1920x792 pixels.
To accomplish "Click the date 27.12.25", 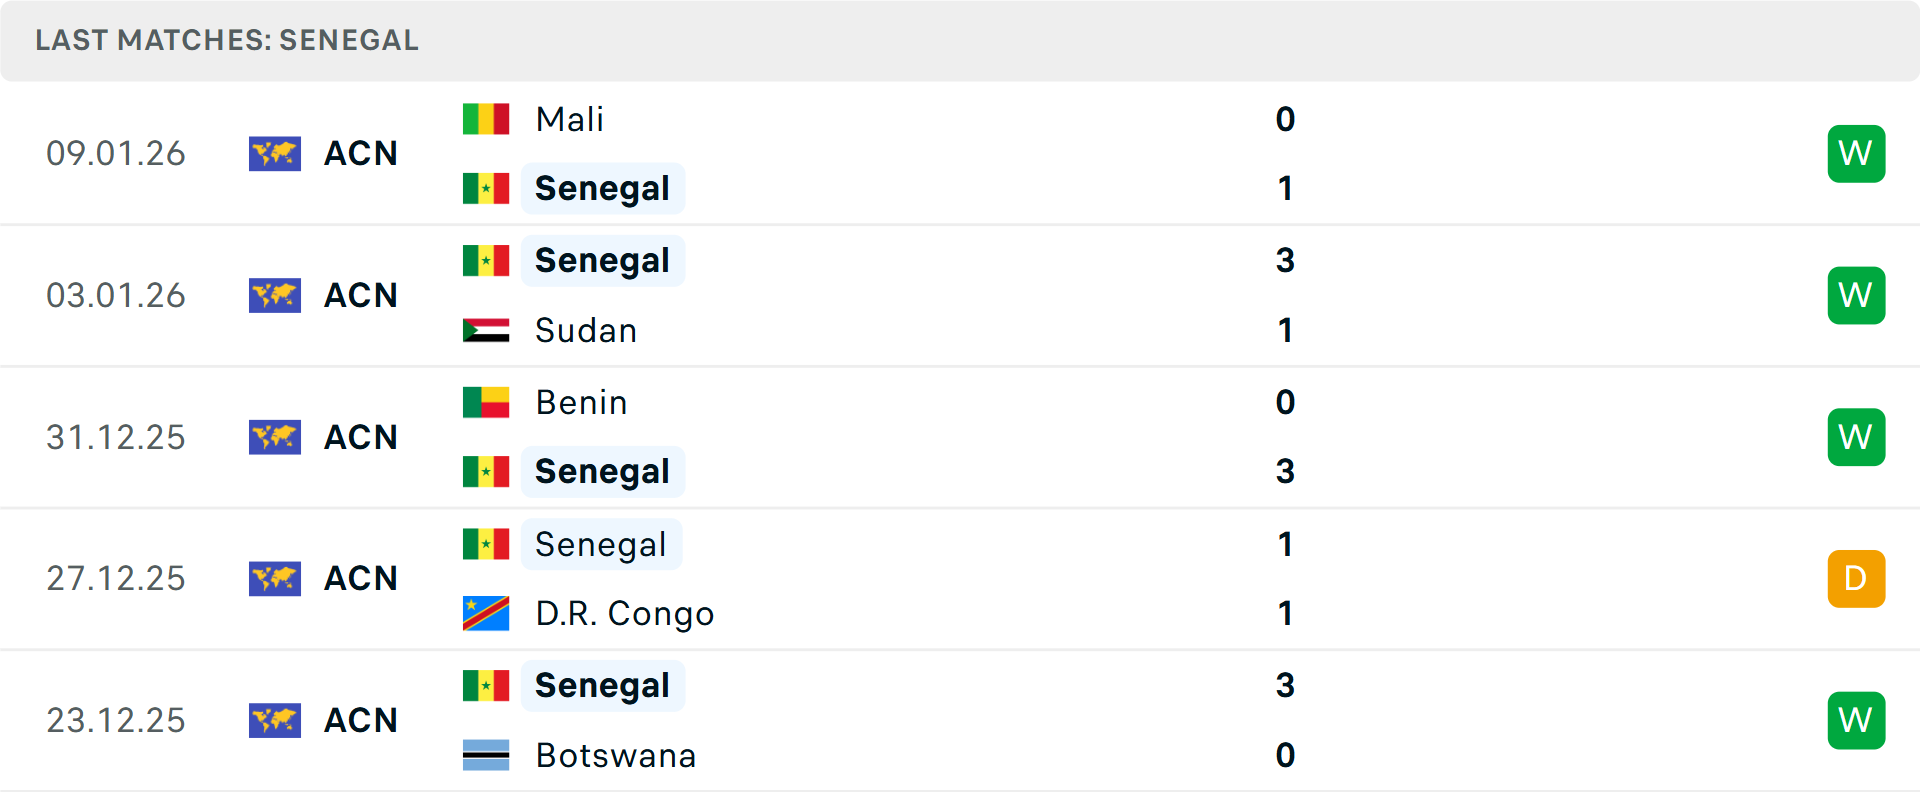I will [x=116, y=578].
